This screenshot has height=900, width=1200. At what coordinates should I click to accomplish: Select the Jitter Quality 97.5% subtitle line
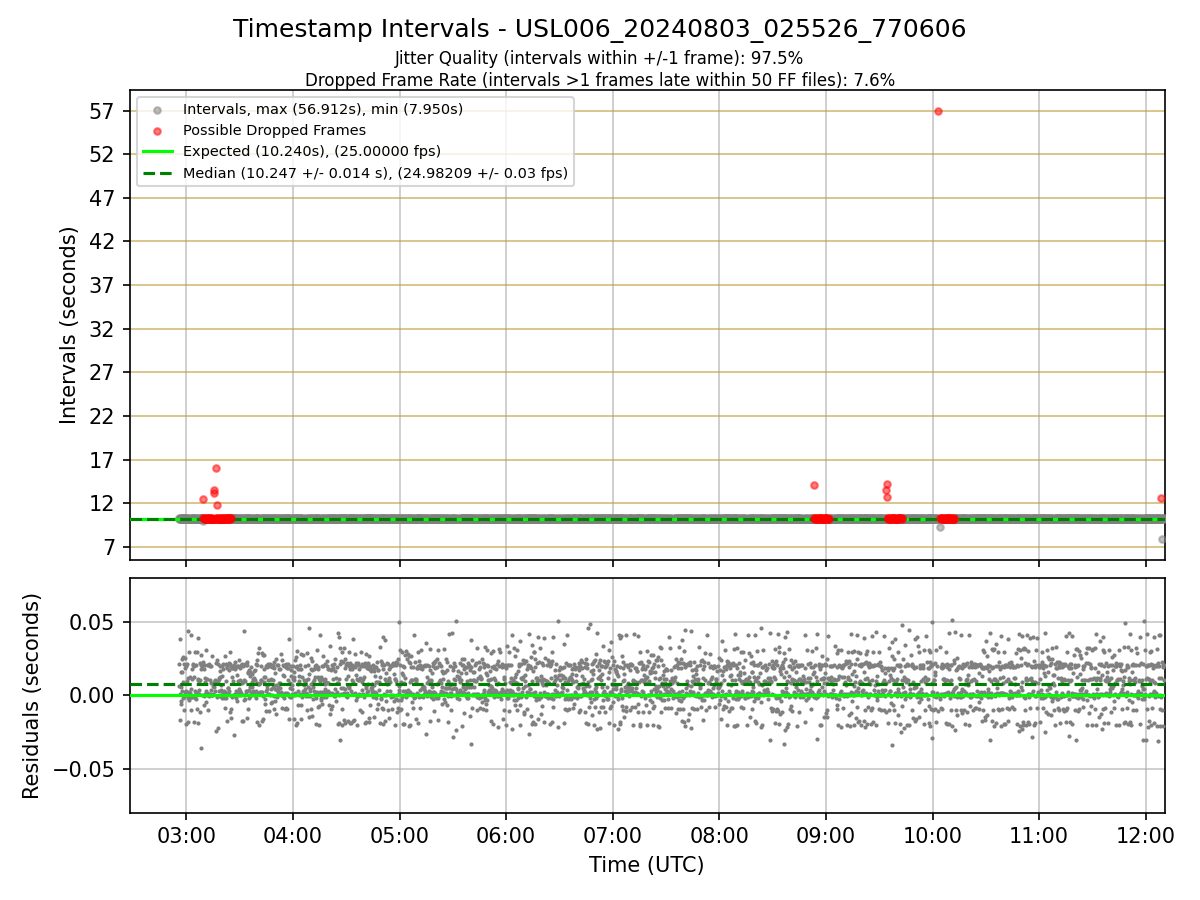[599, 59]
